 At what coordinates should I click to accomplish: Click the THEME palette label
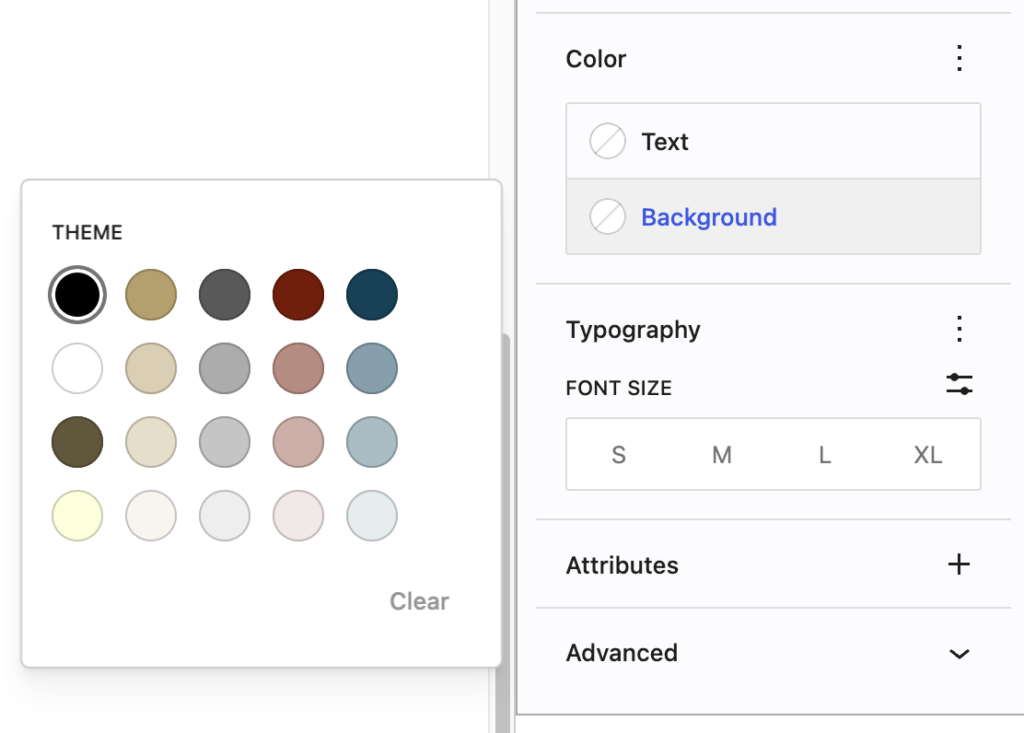[88, 233]
